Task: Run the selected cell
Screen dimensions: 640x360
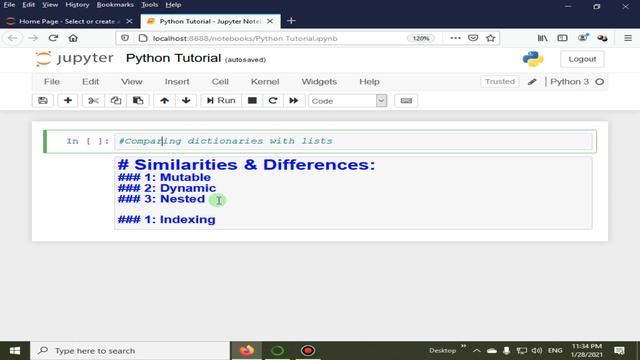Action: click(x=221, y=100)
